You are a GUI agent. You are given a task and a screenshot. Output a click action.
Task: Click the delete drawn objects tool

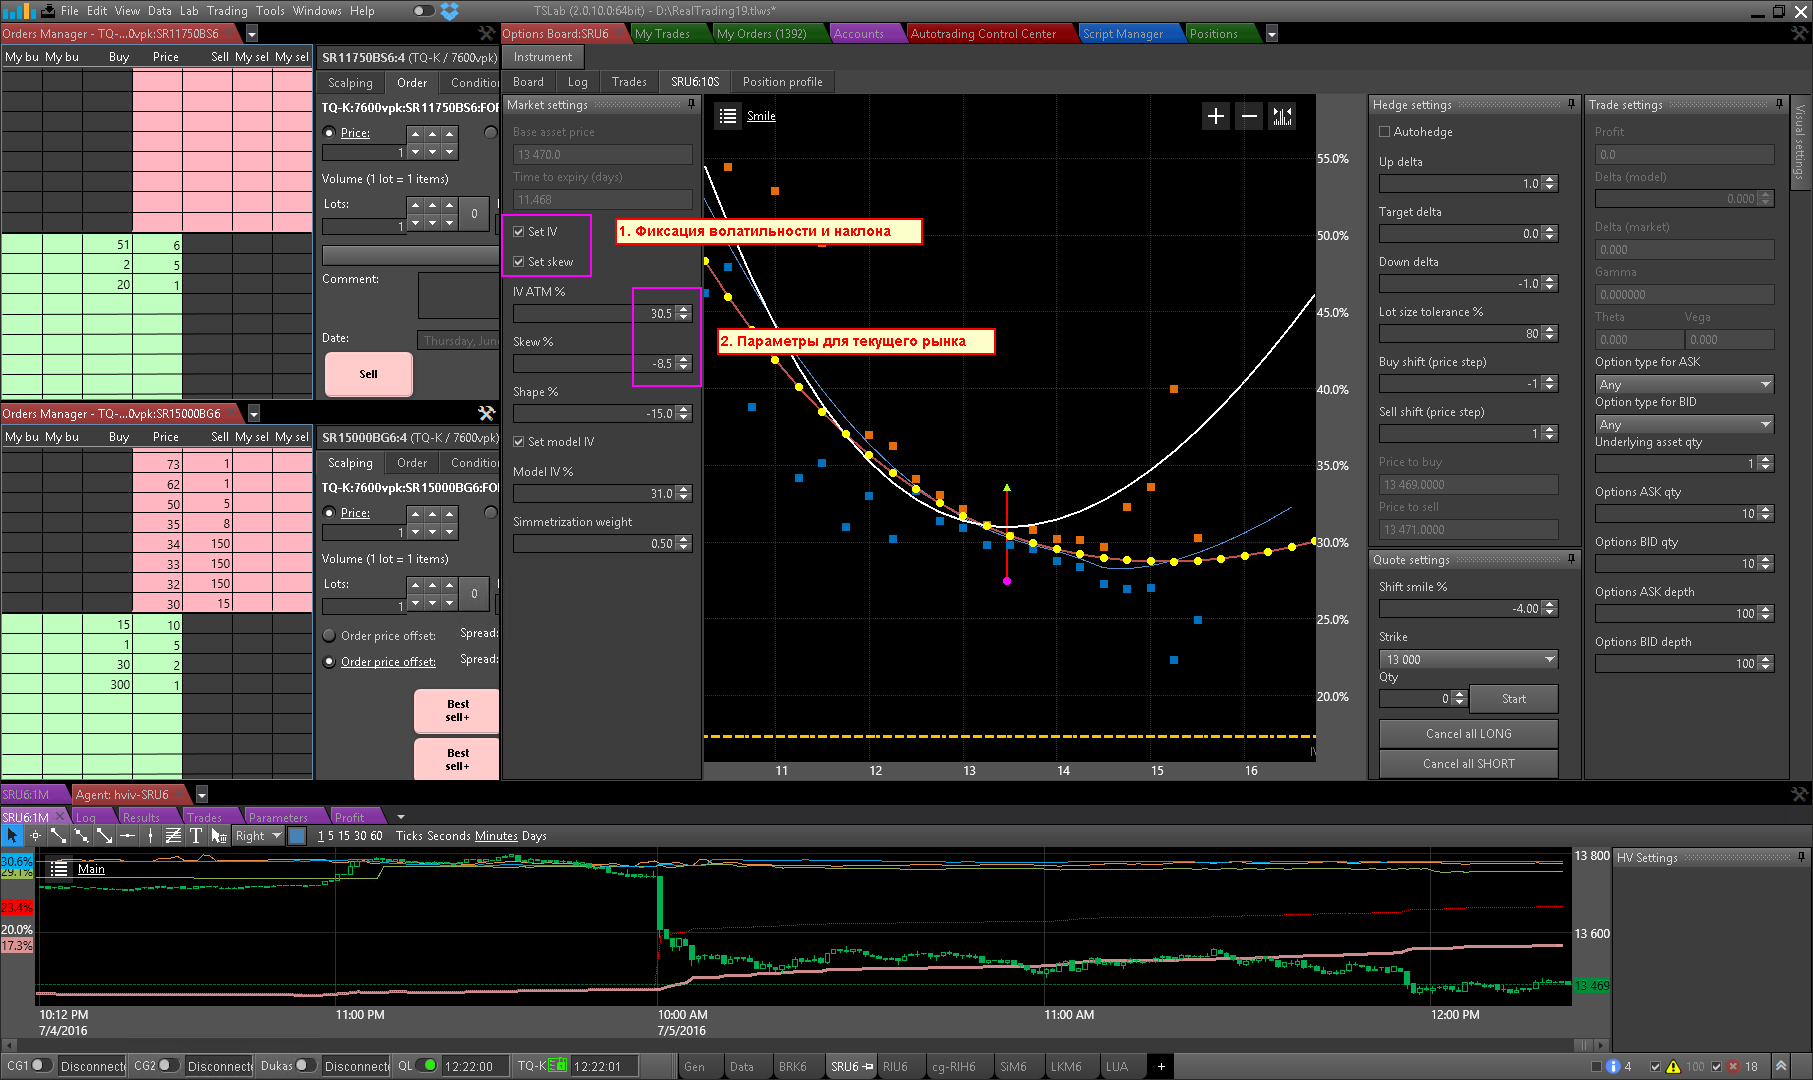point(219,836)
